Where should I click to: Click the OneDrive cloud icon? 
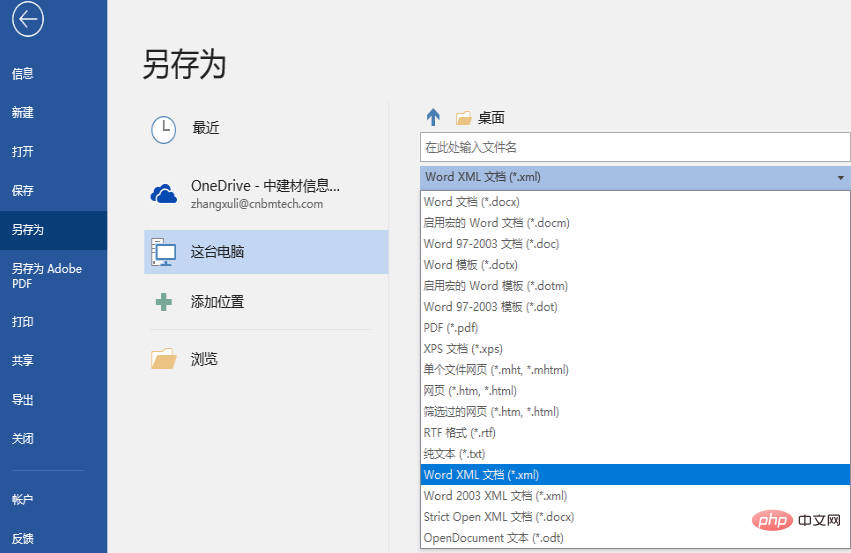tap(163, 193)
